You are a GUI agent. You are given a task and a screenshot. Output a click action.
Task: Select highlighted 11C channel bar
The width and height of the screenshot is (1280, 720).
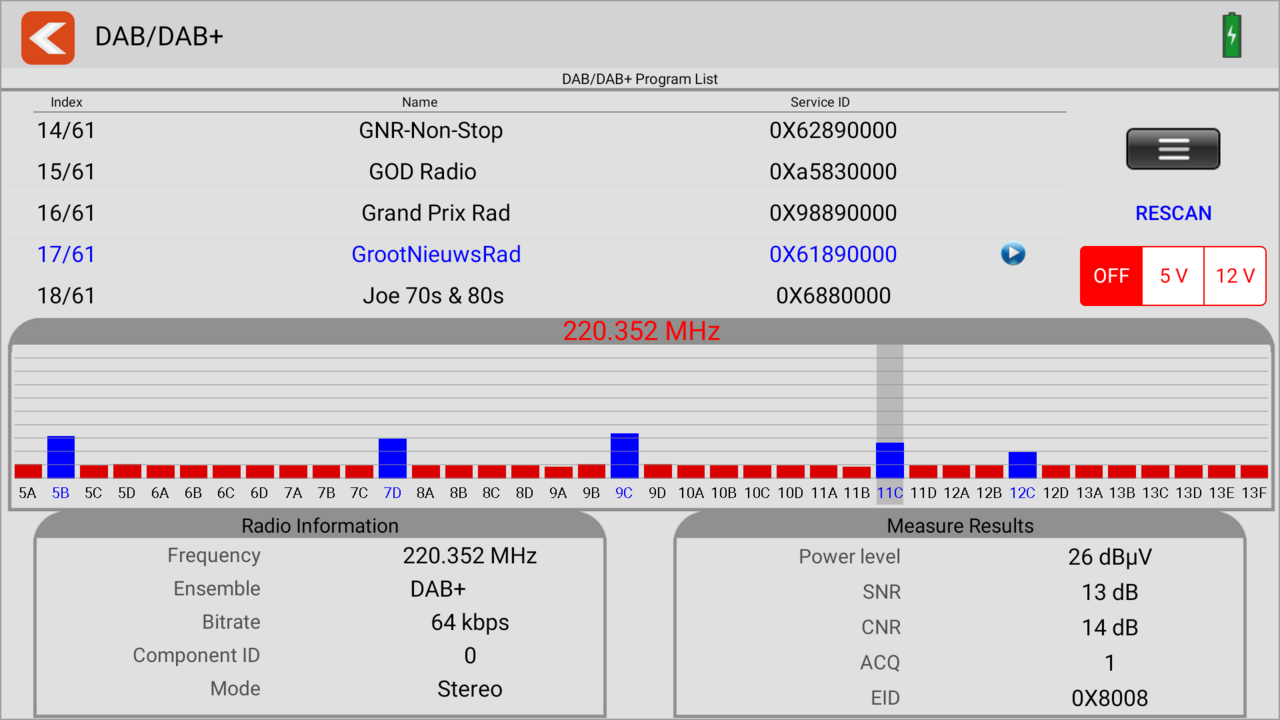pyautogui.click(x=890, y=460)
